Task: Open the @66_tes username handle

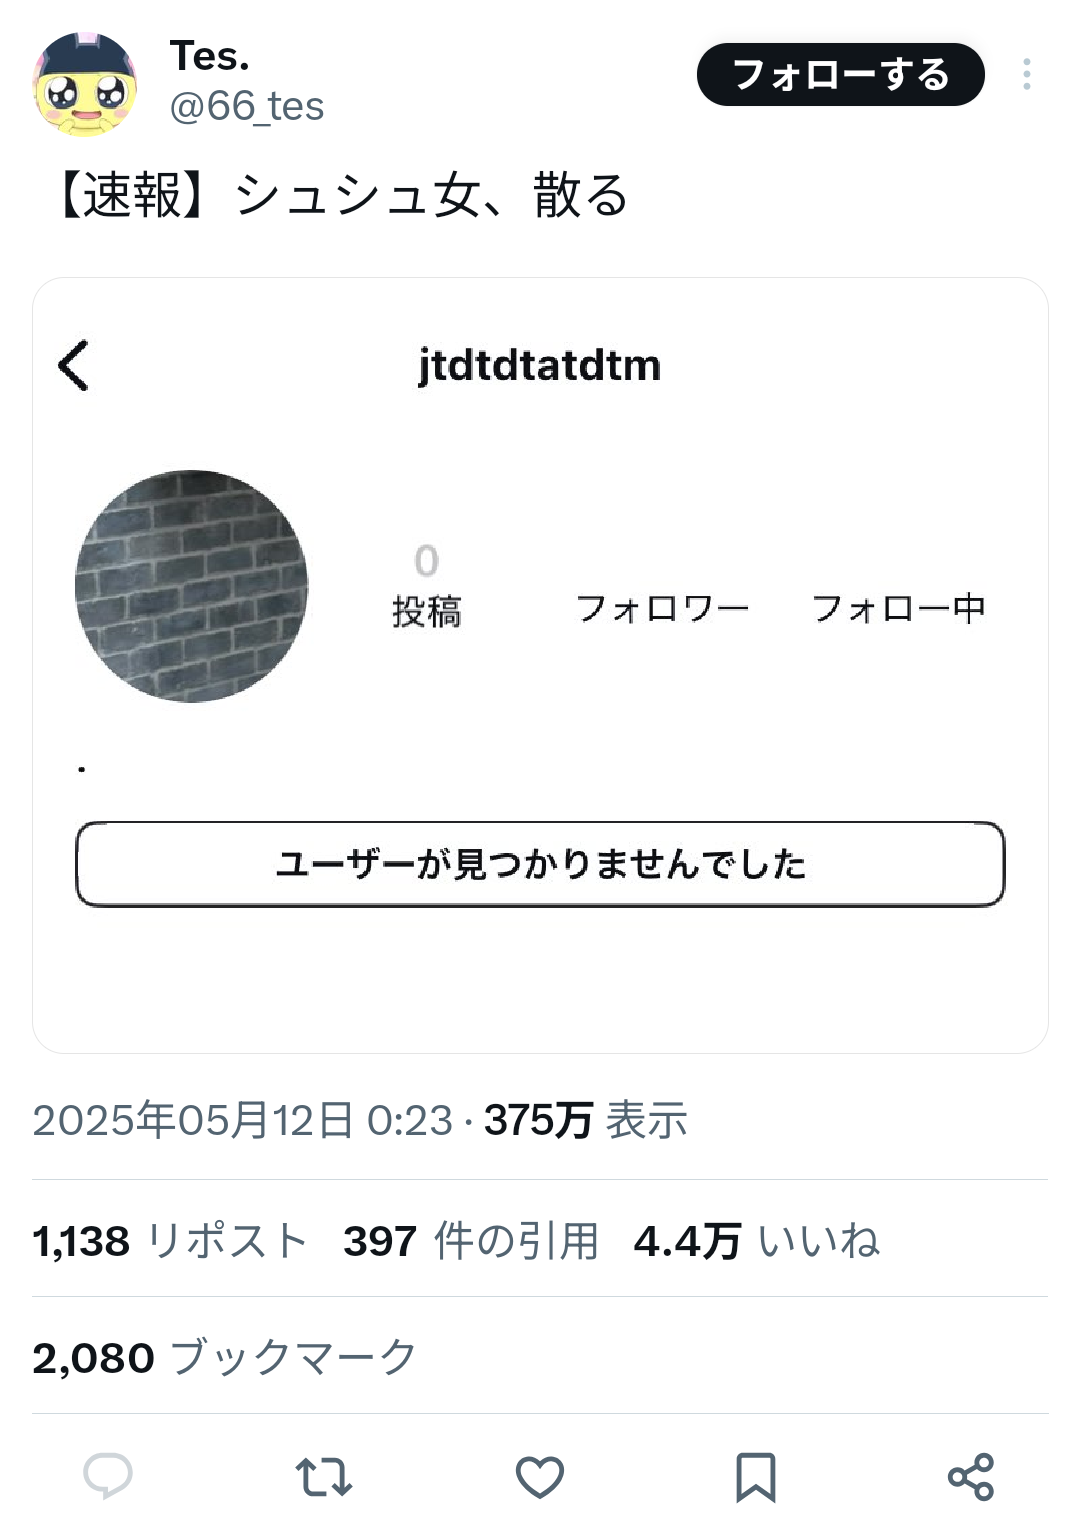Action: coord(246,106)
